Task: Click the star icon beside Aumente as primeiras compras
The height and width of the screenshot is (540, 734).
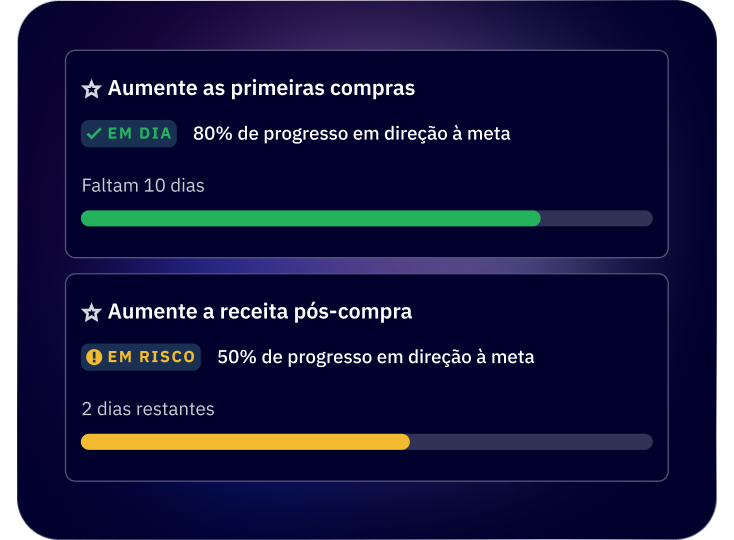Action: click(x=91, y=89)
